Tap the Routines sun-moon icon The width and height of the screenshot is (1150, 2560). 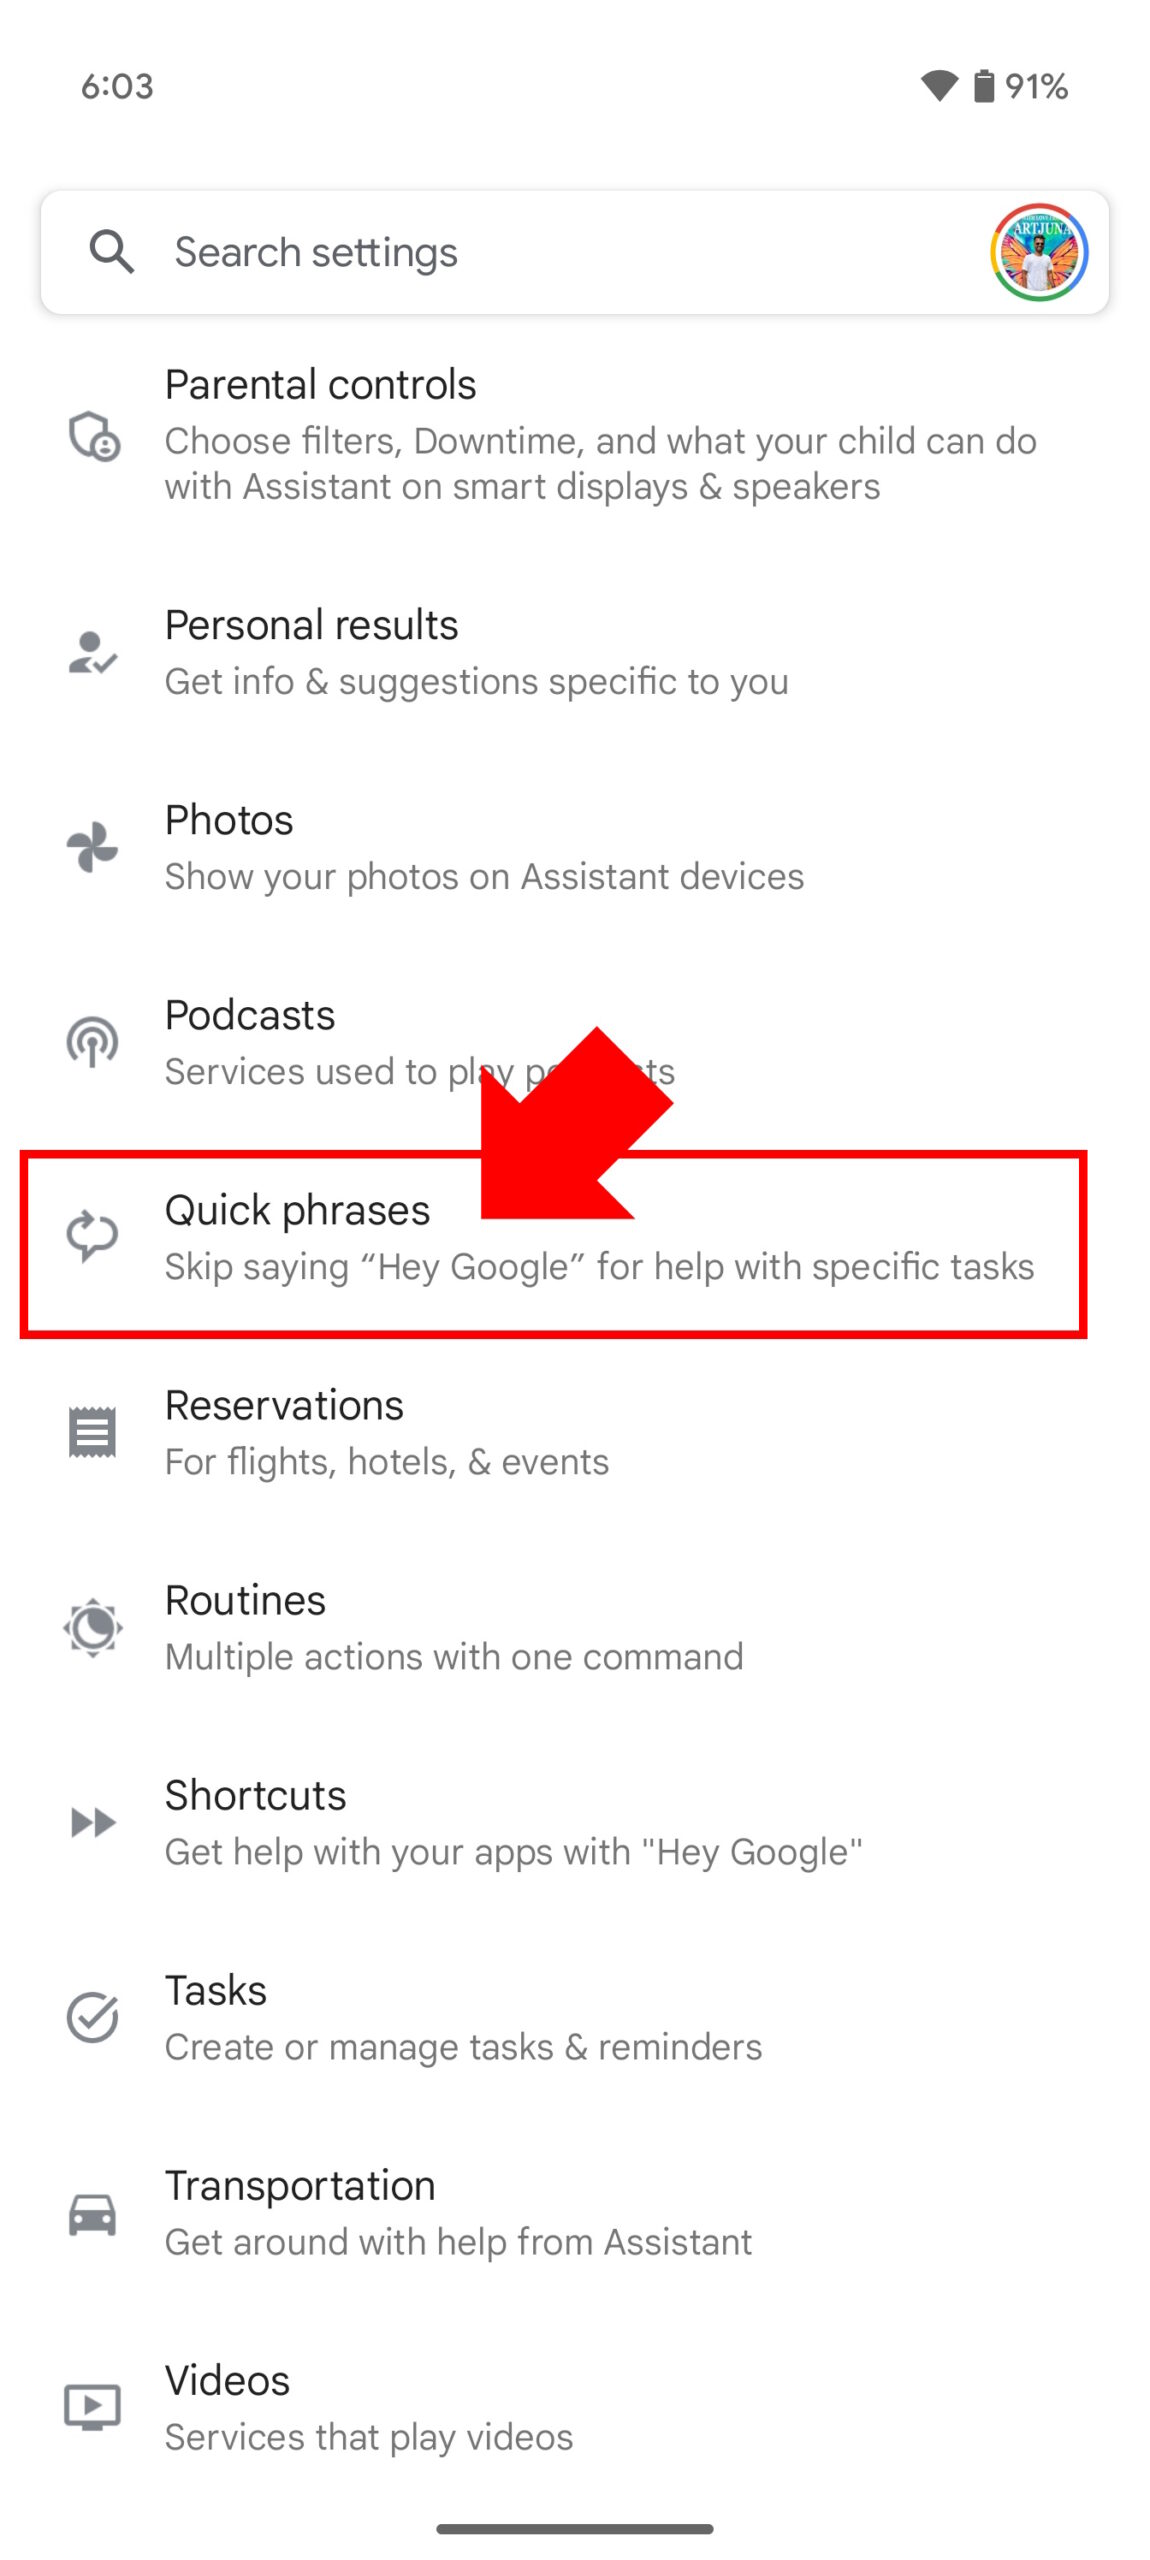click(93, 1627)
